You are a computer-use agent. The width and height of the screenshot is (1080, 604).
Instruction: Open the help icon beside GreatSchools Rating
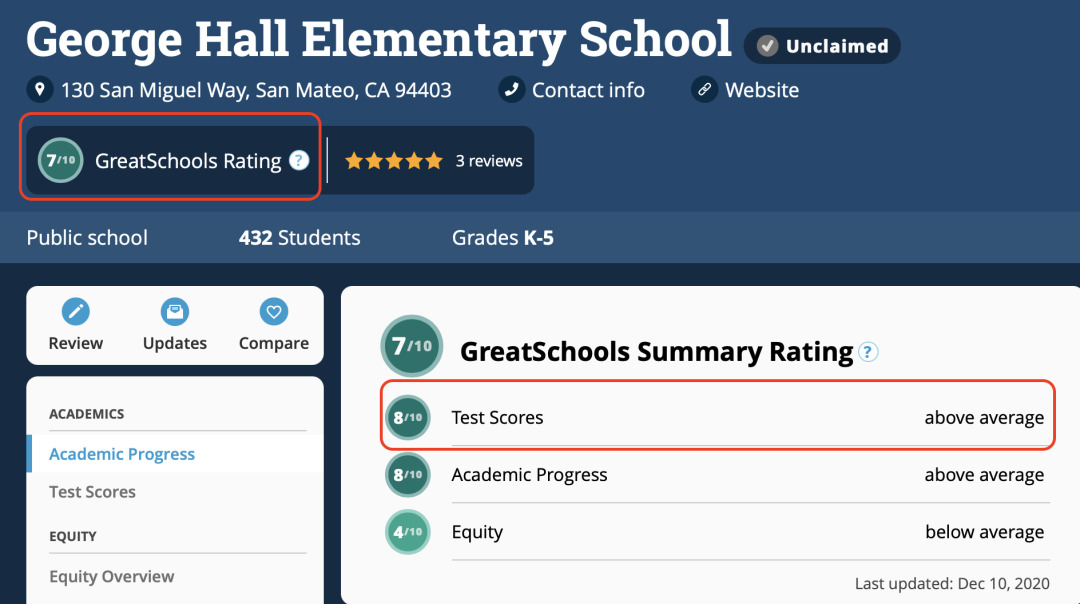[x=299, y=160]
